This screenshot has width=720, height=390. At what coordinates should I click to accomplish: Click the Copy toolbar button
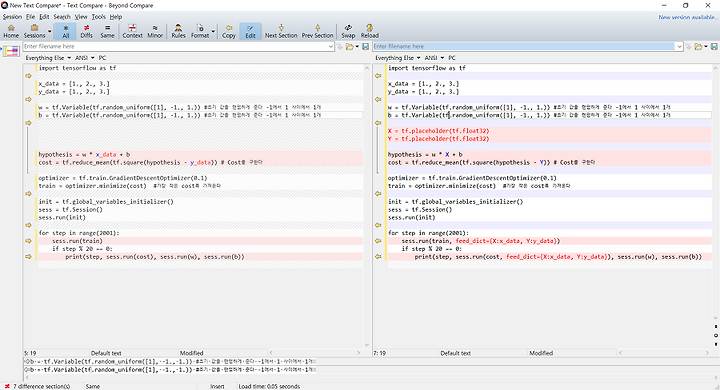[x=229, y=31]
